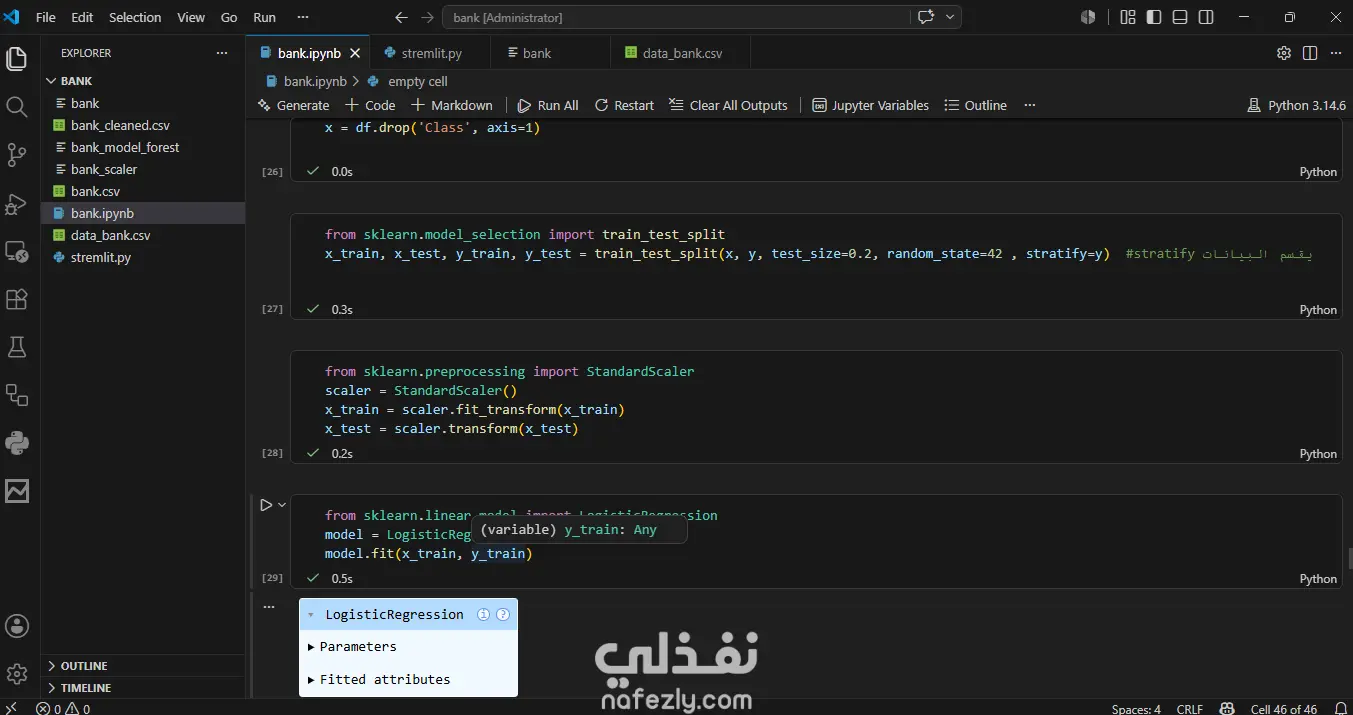Open the Search view in activity bar
Image resolution: width=1353 pixels, height=715 pixels.
pos(17,107)
